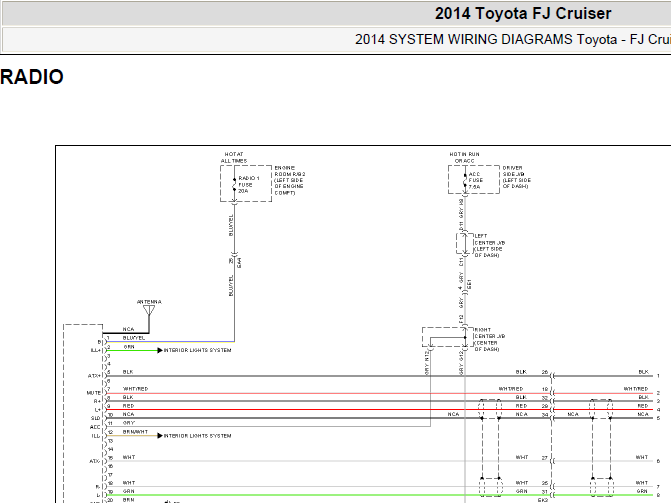Viewport: 671px width, 503px height.
Task: Click the arrowhead on the green ILL+ wire
Action: pos(160,350)
